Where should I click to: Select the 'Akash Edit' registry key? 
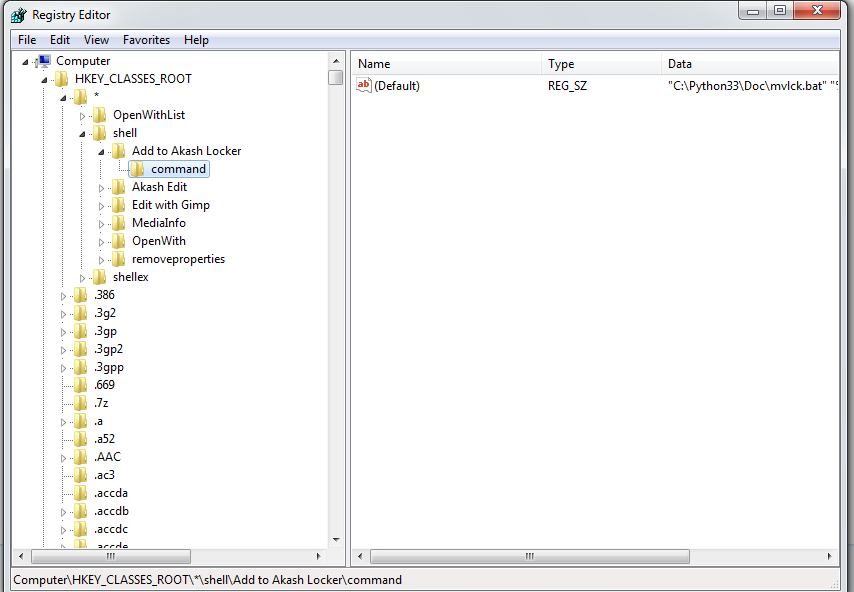(158, 187)
